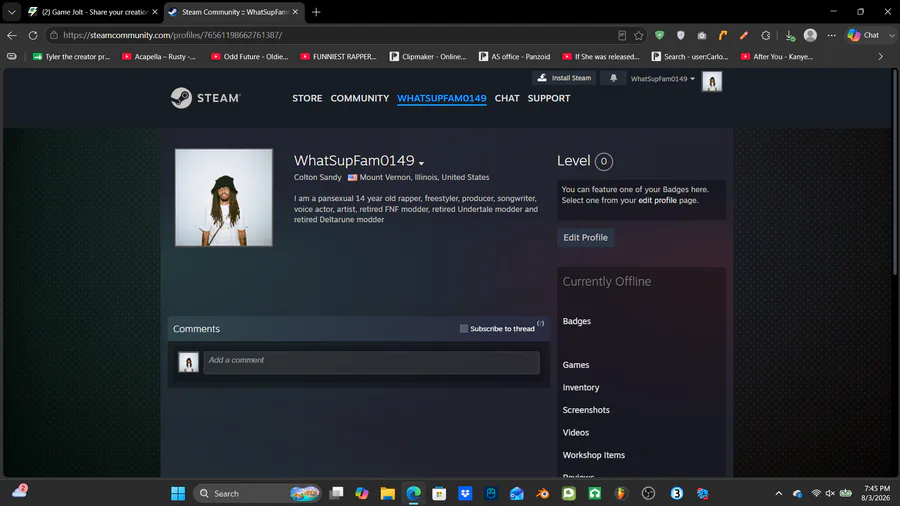The height and width of the screenshot is (506, 900).
Task: Expand the chevron beside Copilot Chat
Action: 891,36
